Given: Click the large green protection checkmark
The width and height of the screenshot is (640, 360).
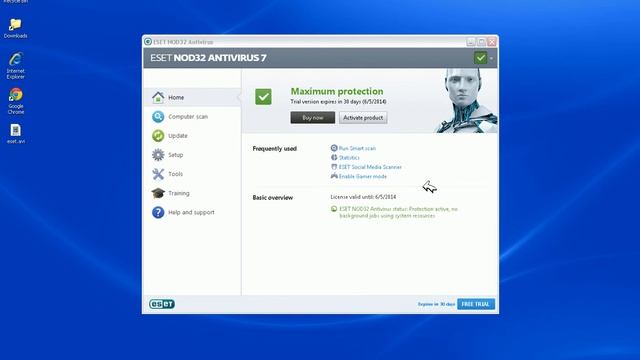Looking at the screenshot, I should pos(263,97).
